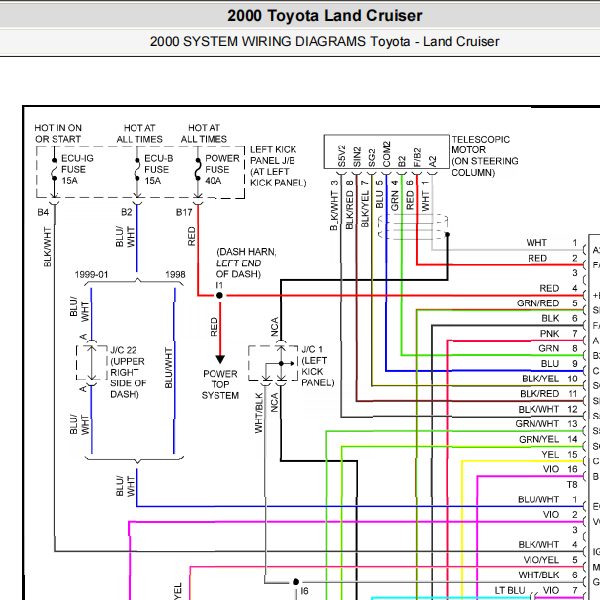
Task: Click the WHT wire label at pin 1
Action: [536, 243]
